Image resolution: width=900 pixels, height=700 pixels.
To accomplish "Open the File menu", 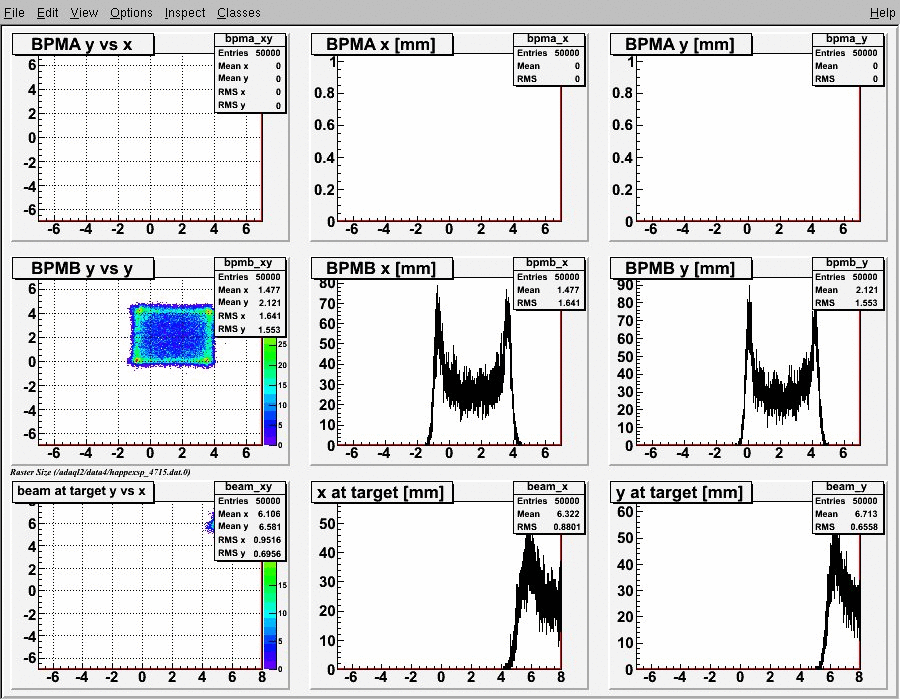I will point(14,13).
